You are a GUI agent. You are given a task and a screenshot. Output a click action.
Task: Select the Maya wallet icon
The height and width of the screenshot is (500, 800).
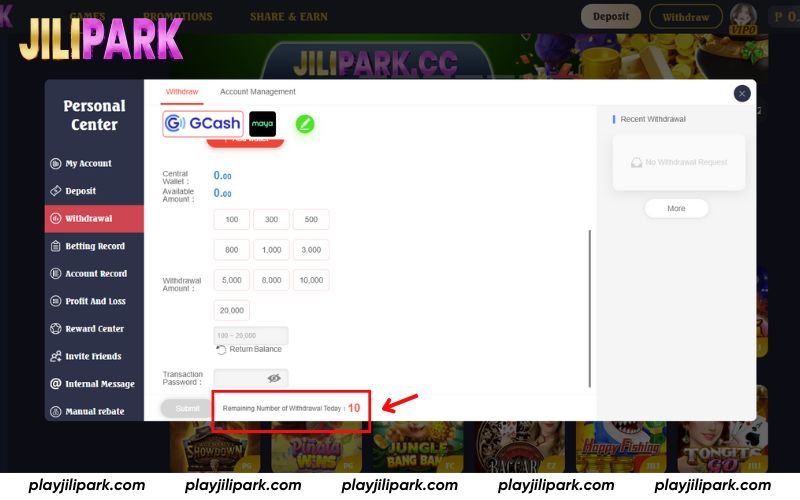pos(262,124)
